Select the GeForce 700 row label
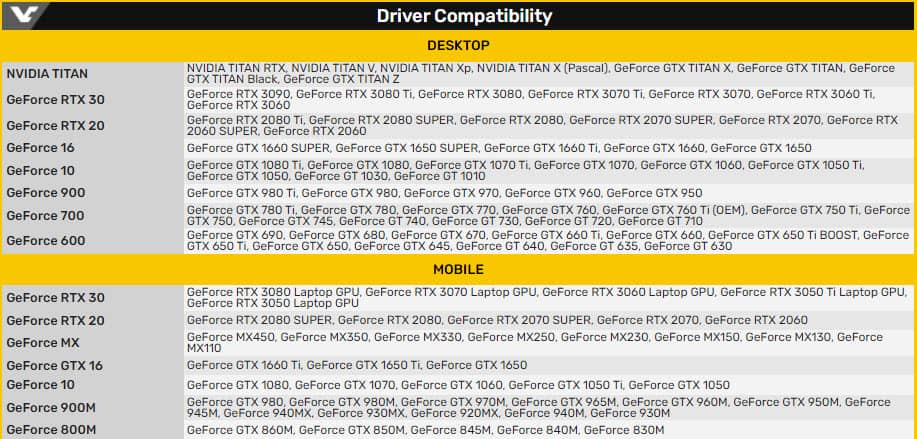The image size is (917, 439). tap(45, 216)
